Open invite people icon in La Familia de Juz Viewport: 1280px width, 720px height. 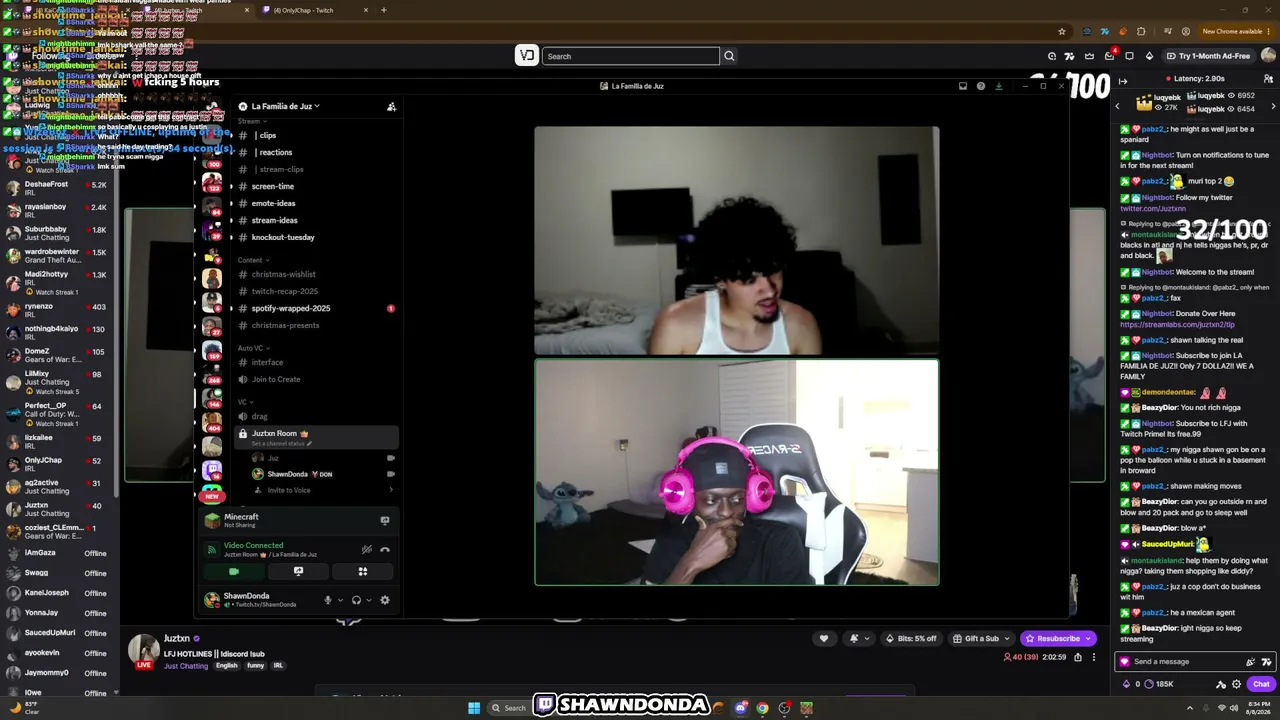coord(391,106)
